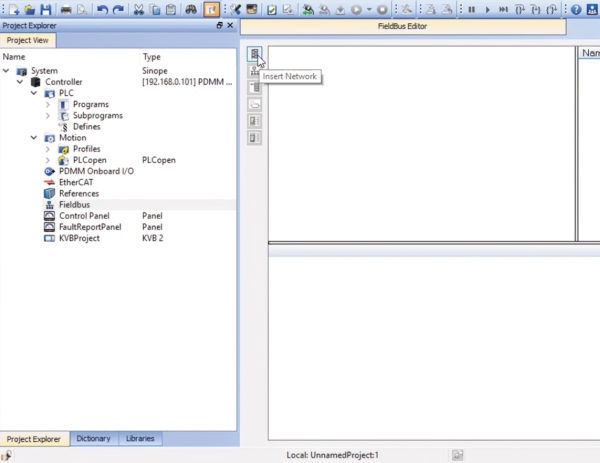
Task: Select the PDMM Onboard I/O item
Action: pyautogui.click(x=96, y=171)
